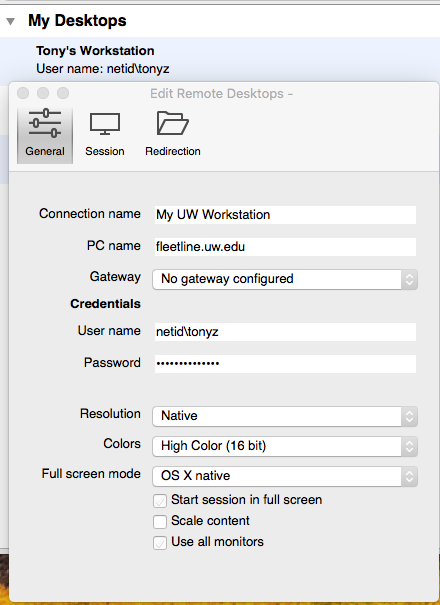
Task: Open the Gateway dropdown
Action: point(285,279)
